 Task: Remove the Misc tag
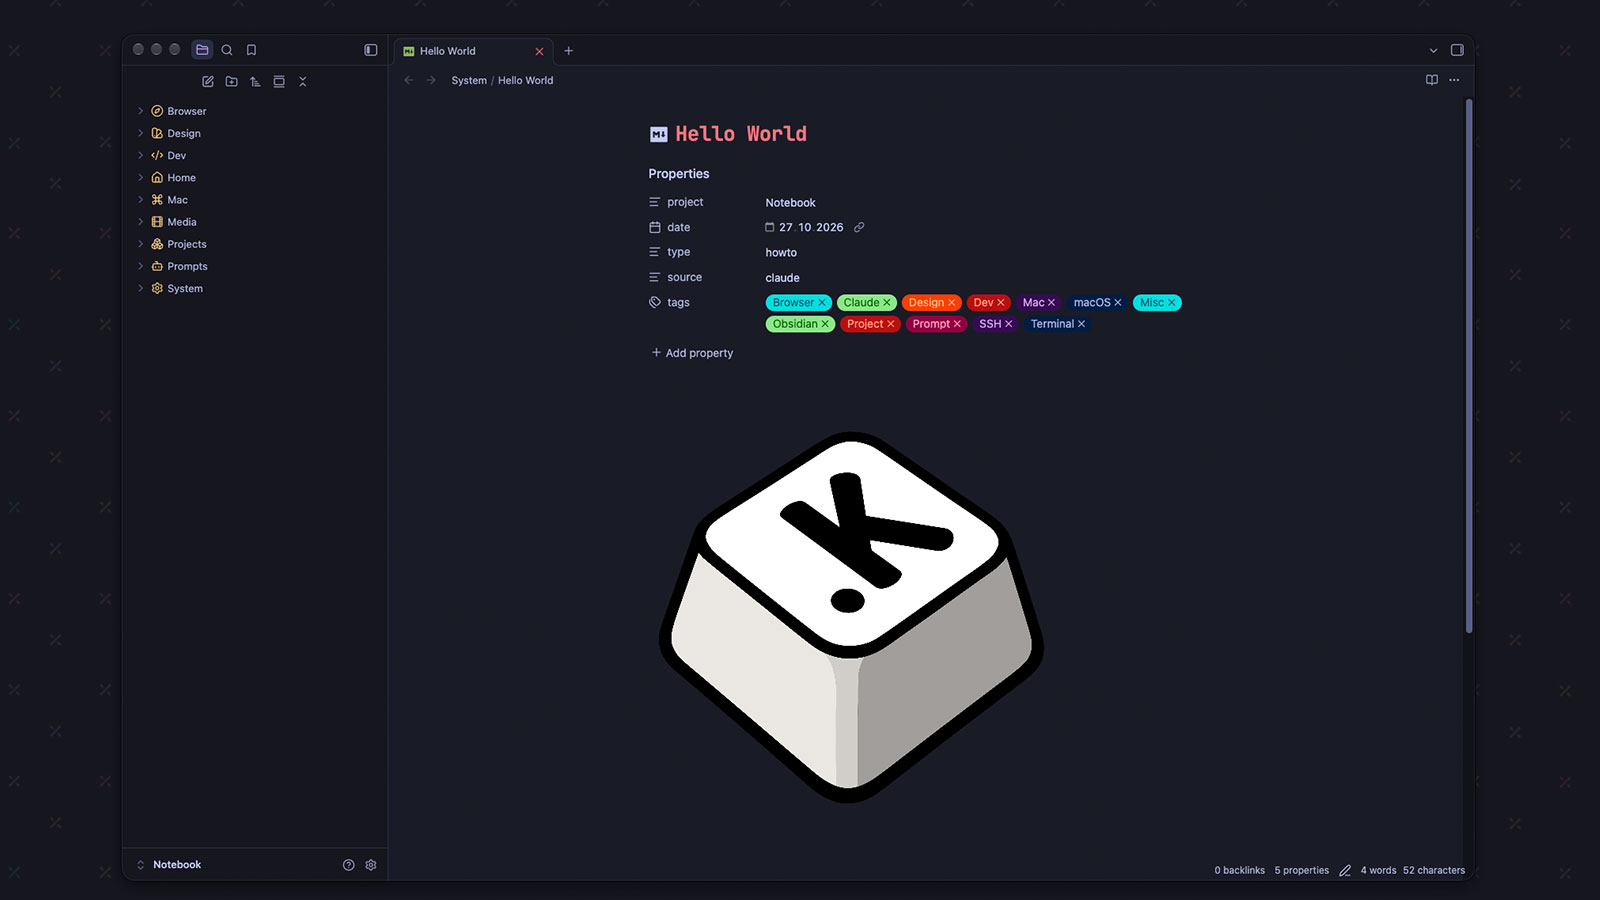point(1172,303)
